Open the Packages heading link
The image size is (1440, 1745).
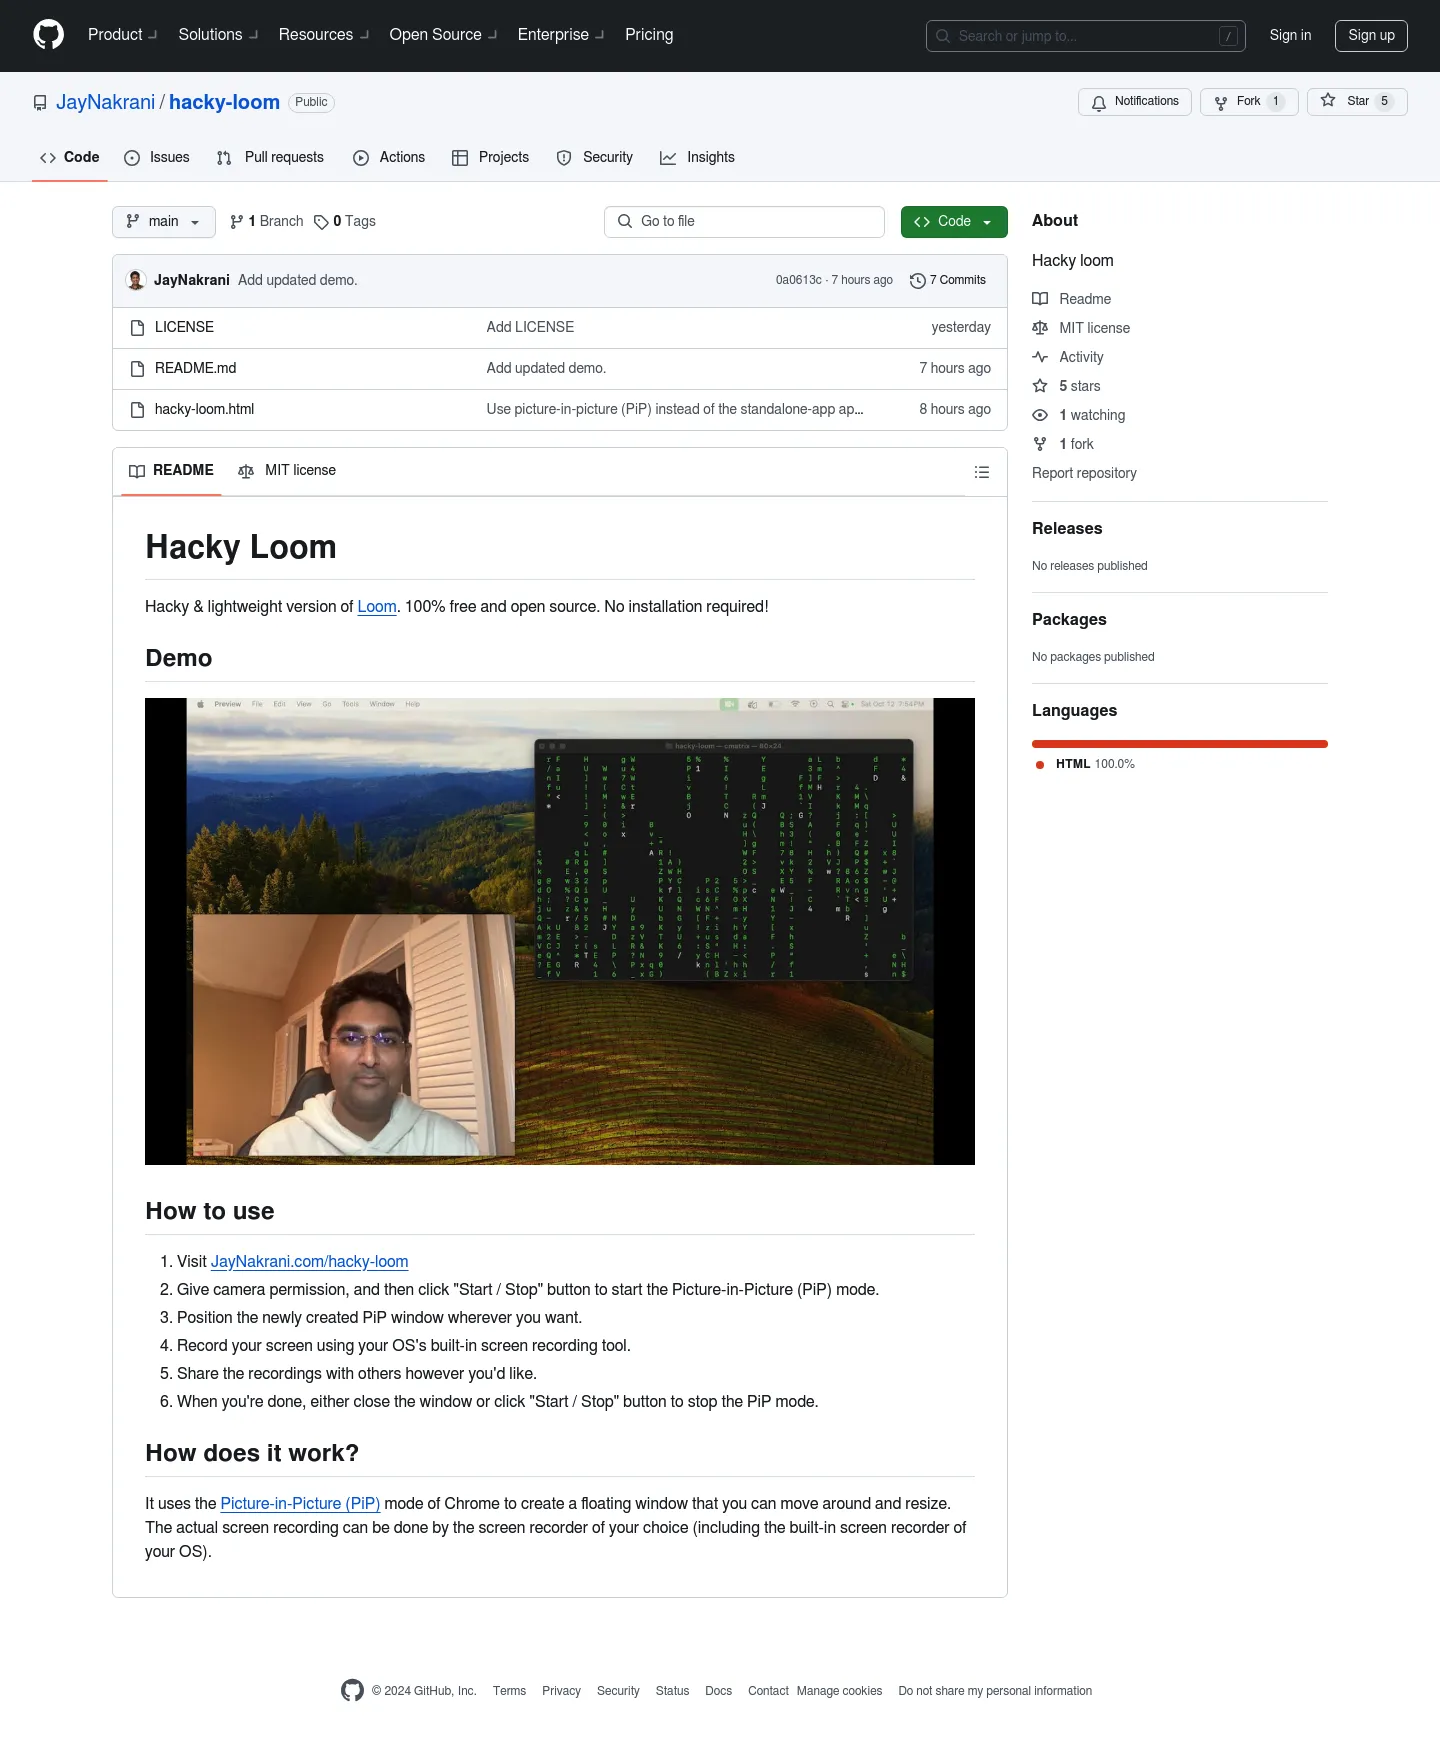[1069, 620]
